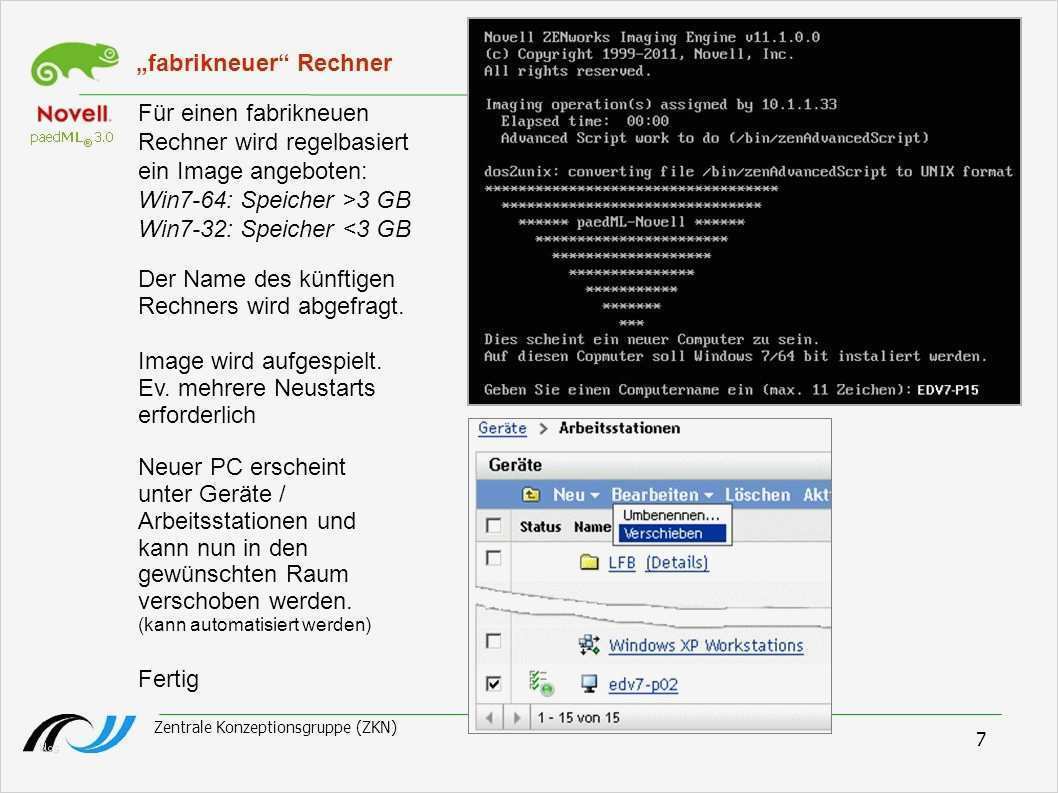Screen dimensions: 1058x793
Task: Click 'dos2unix: converting file' console line
Action: [x=748, y=171]
